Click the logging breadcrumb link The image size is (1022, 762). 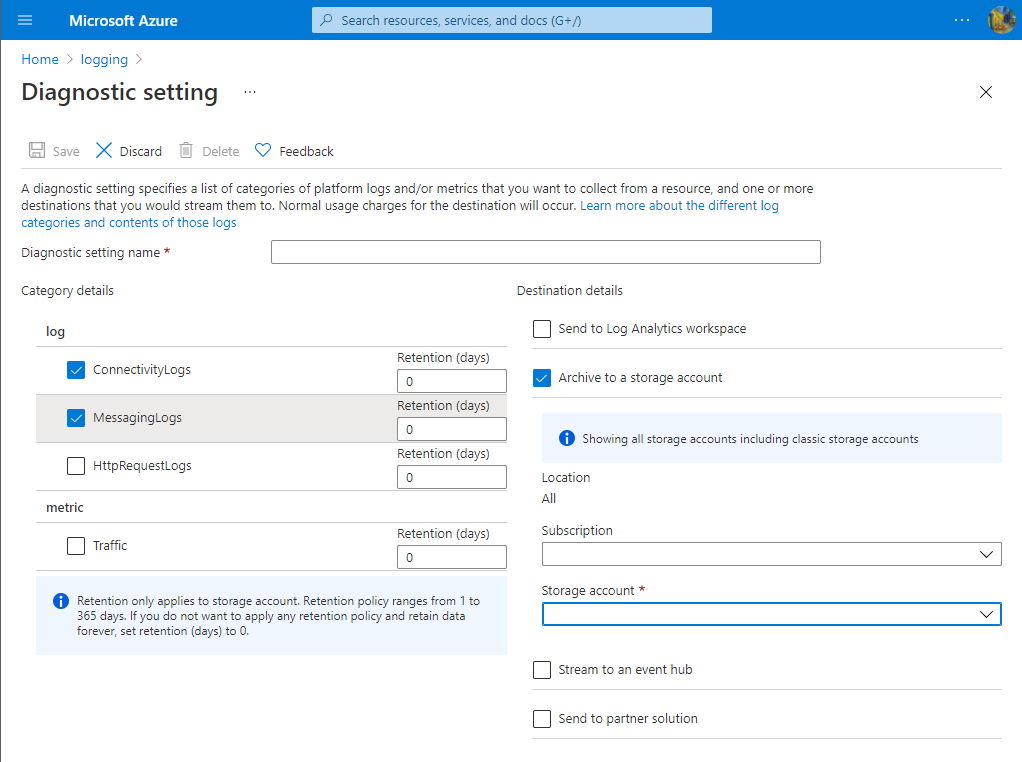click(104, 59)
